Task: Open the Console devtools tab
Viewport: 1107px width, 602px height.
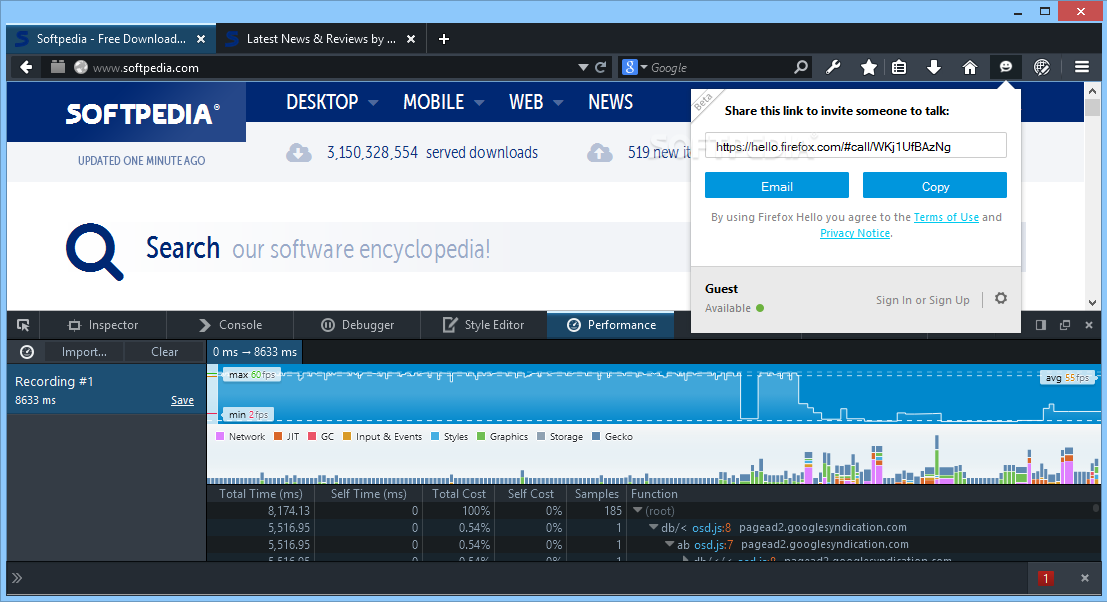Action: (230, 325)
